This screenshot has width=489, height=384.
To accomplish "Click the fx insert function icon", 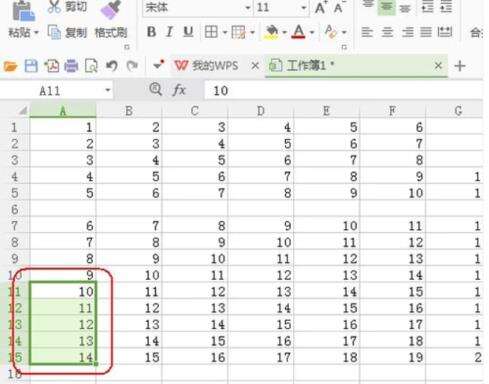I will (x=179, y=90).
